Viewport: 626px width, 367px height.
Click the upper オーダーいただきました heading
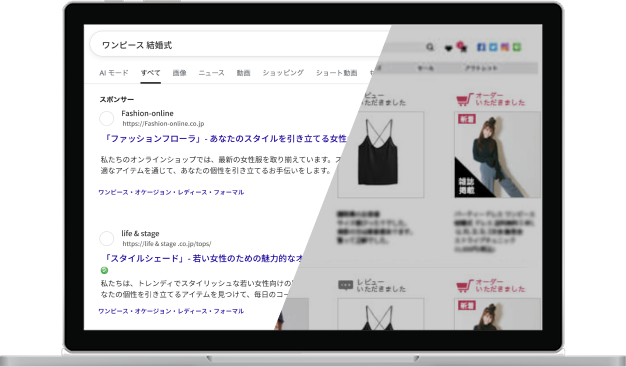click(x=500, y=99)
